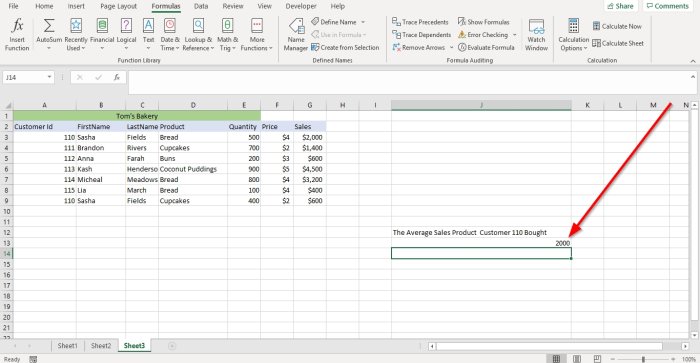
Task: Click Calculate Now
Action: coord(617,26)
